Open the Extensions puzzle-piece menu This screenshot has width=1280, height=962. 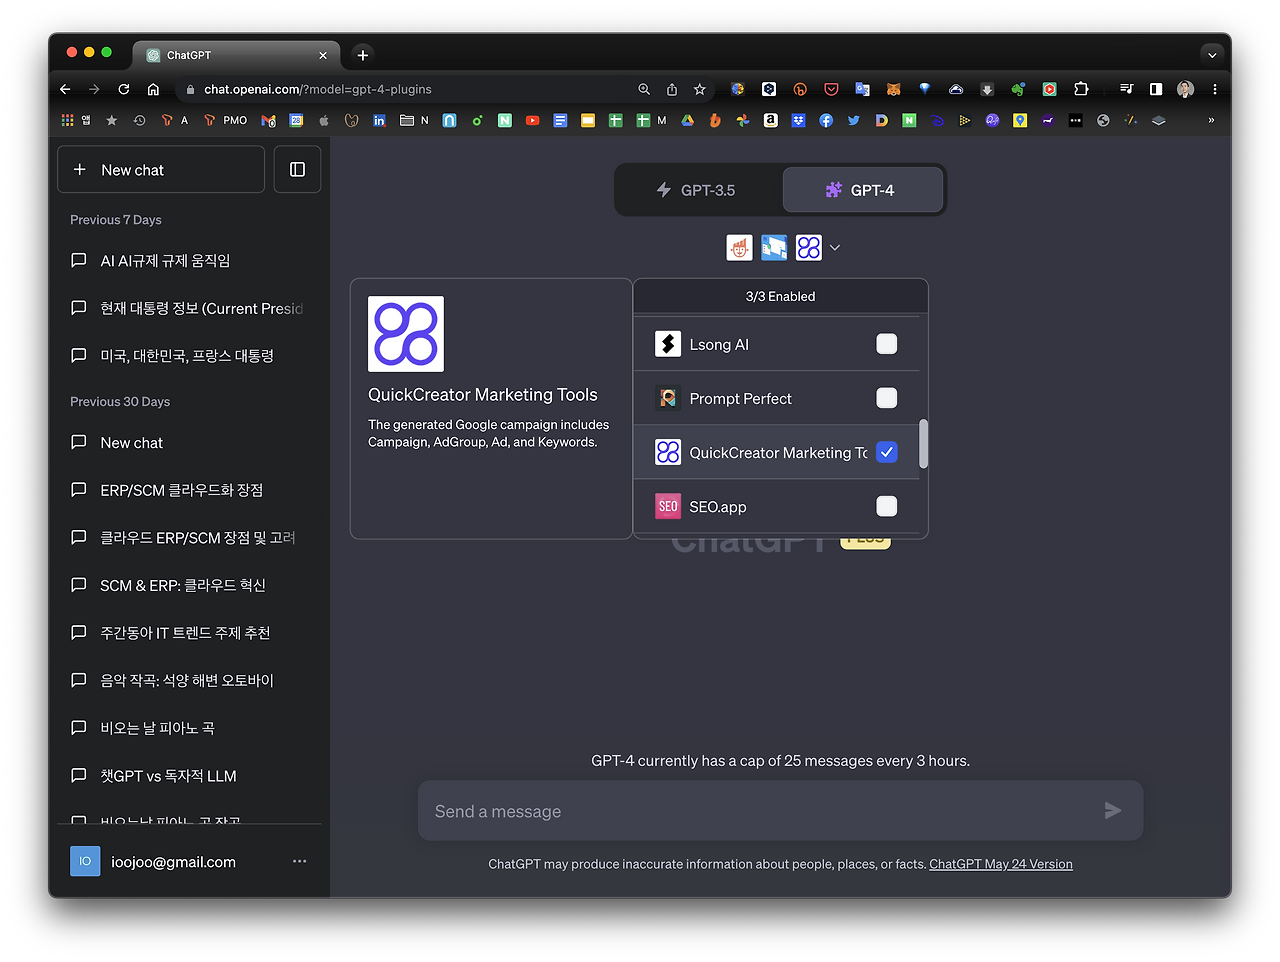tap(1081, 89)
